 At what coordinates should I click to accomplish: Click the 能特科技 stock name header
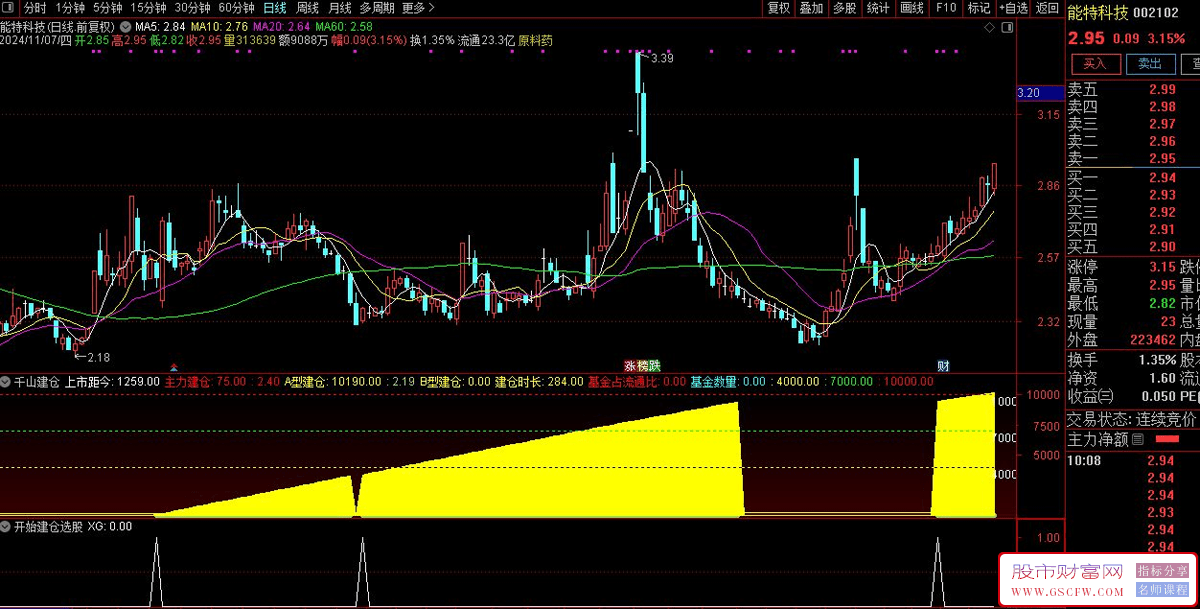point(1097,14)
